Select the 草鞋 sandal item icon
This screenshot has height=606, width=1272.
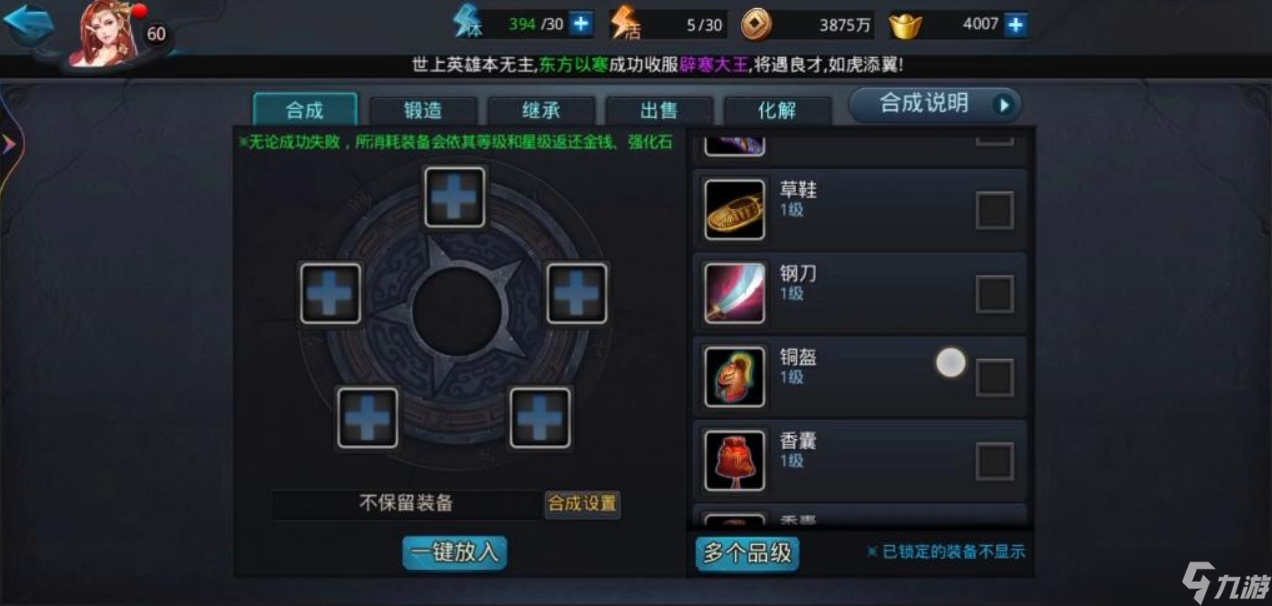pos(735,209)
